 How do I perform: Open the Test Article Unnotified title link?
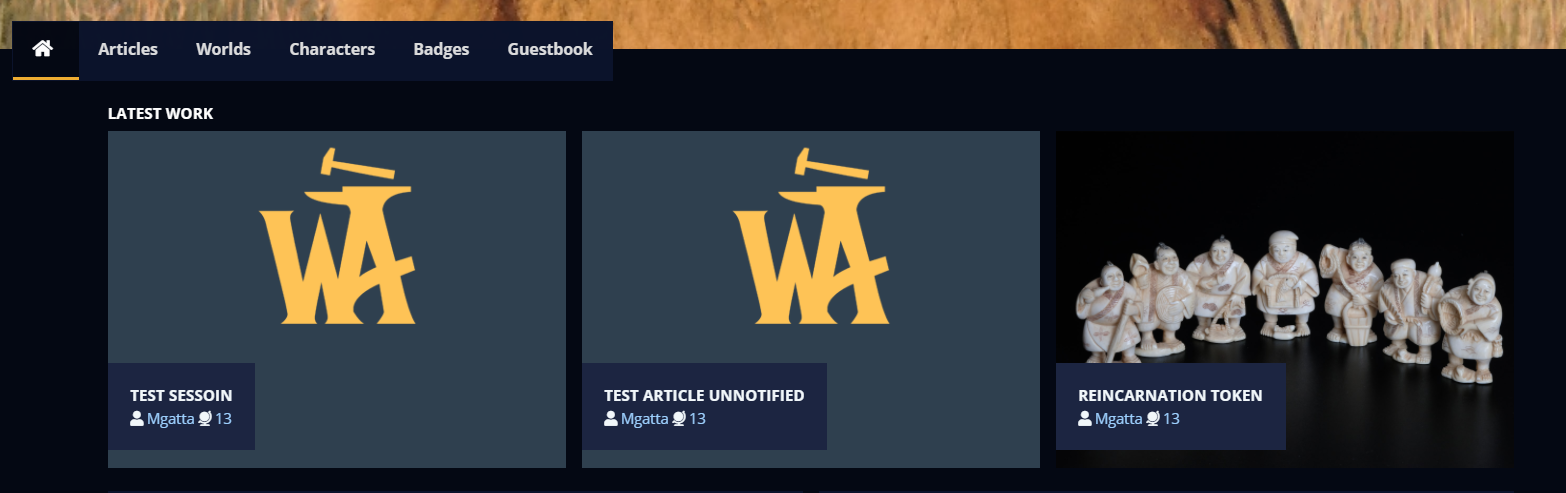704,396
